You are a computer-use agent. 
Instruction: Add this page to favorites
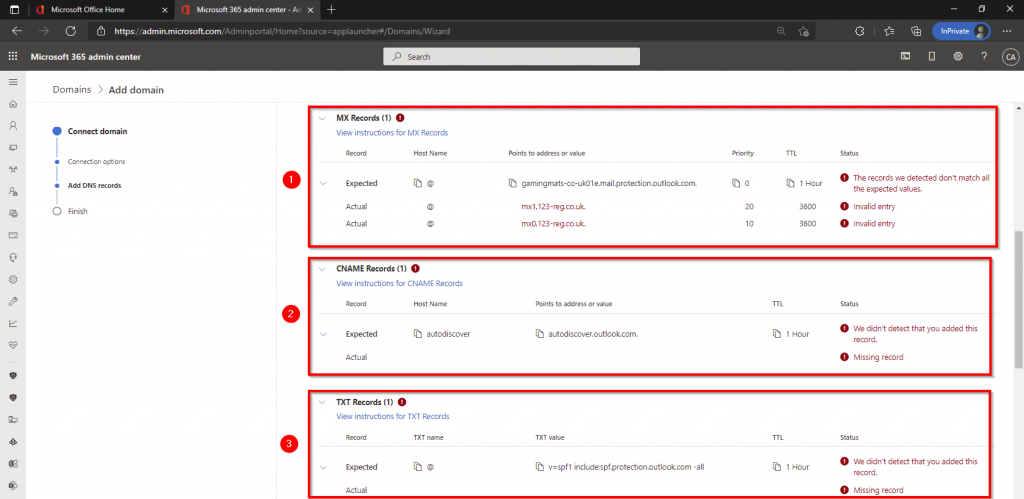coord(804,31)
